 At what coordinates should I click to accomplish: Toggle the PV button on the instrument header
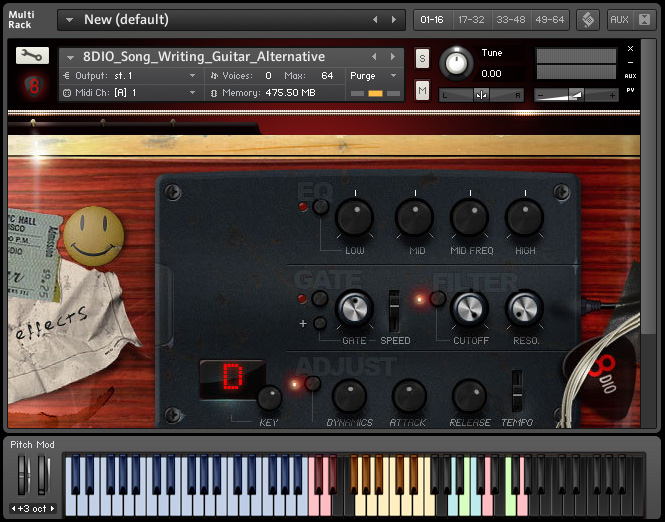coord(631,90)
